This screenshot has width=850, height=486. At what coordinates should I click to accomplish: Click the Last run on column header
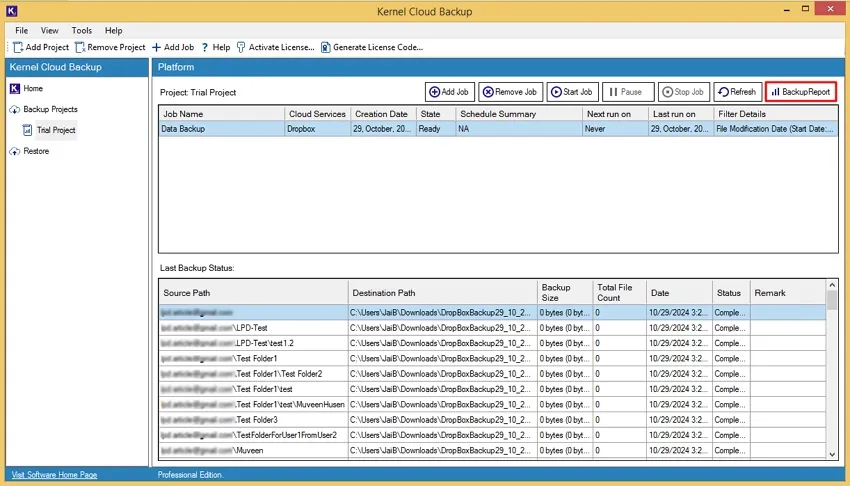681,114
